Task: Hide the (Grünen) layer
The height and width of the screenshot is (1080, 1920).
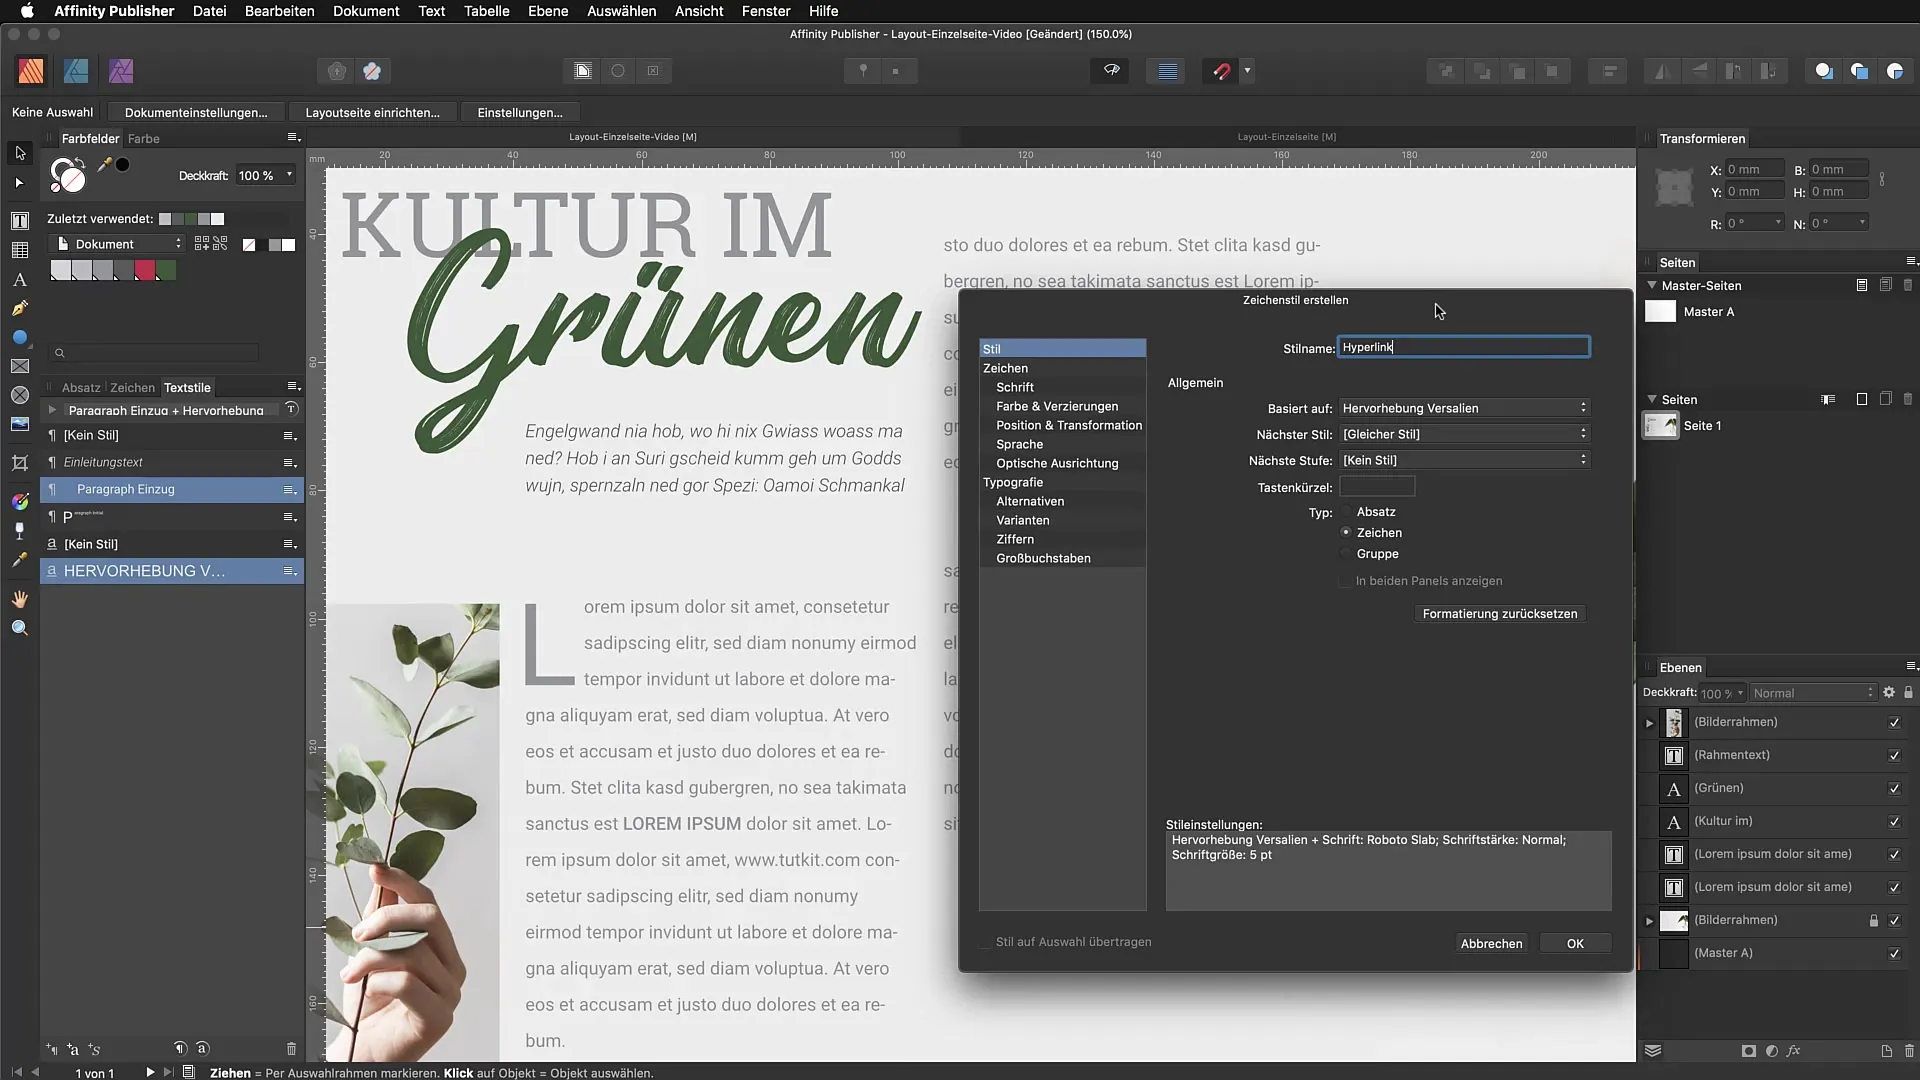Action: point(1894,789)
